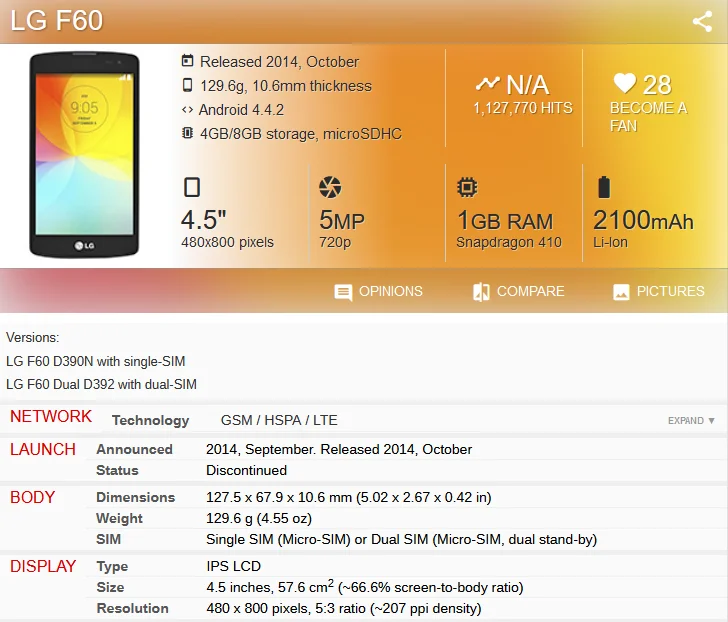The height and width of the screenshot is (622, 728).
Task: Click the storage chip icon
Action: click(187, 133)
